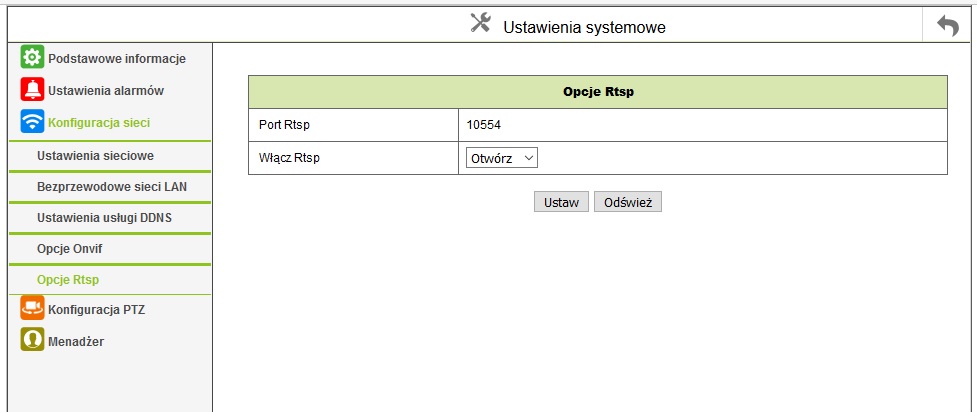
Task: Click the orange PTZ camera configuration icon
Action: [x=32, y=308]
